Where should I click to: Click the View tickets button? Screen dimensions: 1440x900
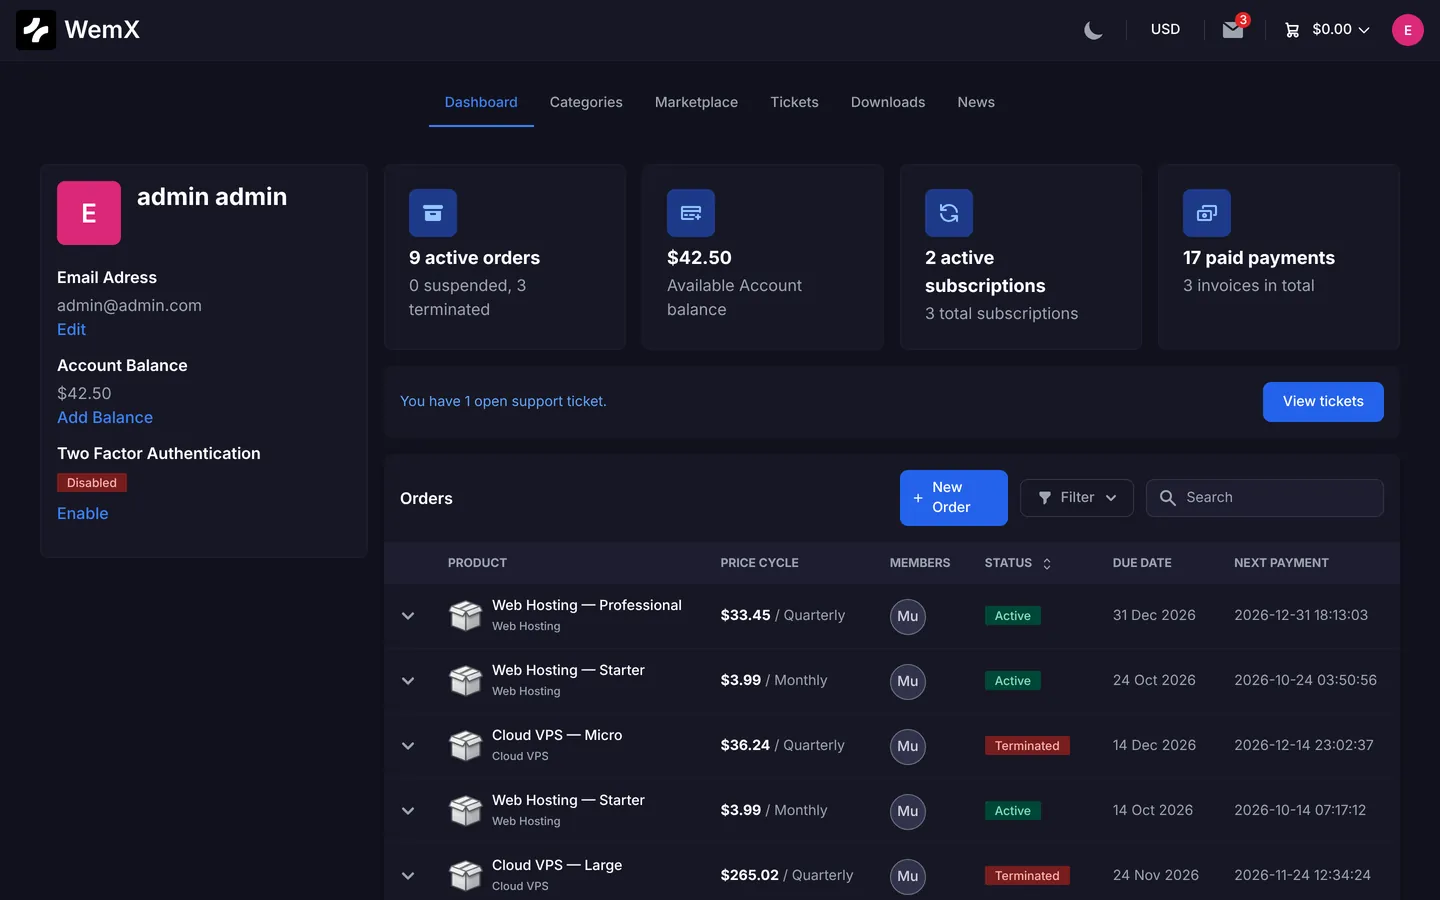(x=1323, y=402)
